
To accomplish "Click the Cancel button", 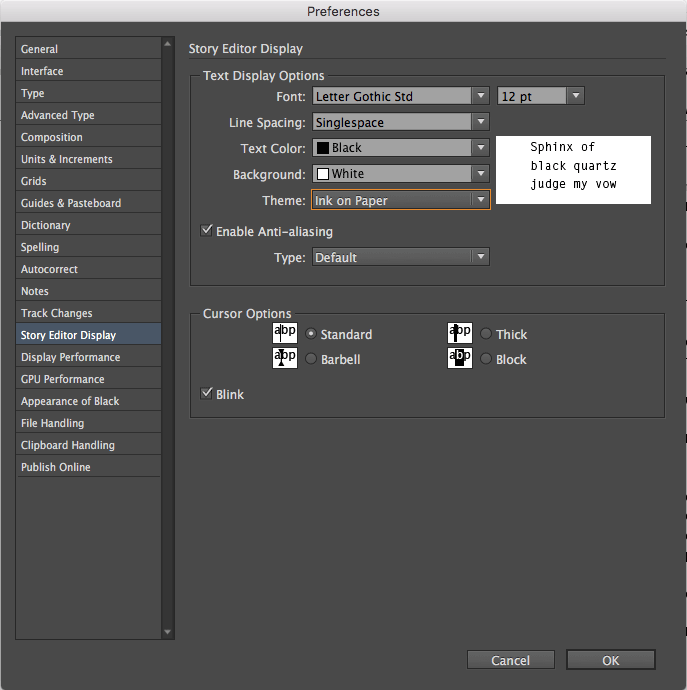I will [511, 660].
